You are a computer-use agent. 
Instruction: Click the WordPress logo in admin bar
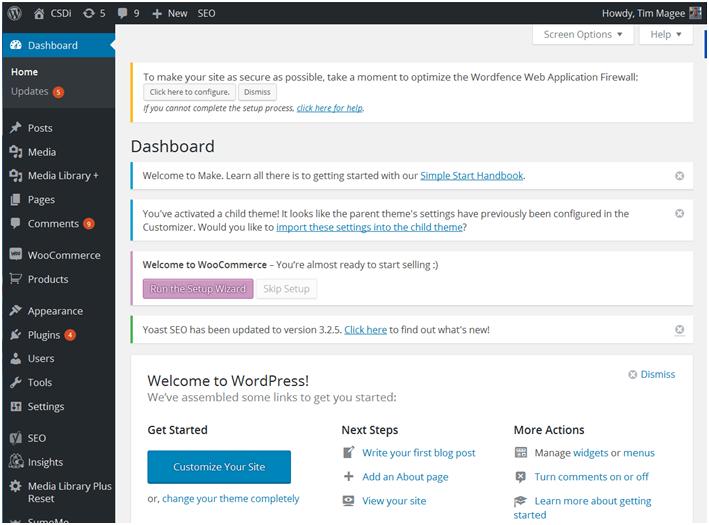click(x=15, y=13)
